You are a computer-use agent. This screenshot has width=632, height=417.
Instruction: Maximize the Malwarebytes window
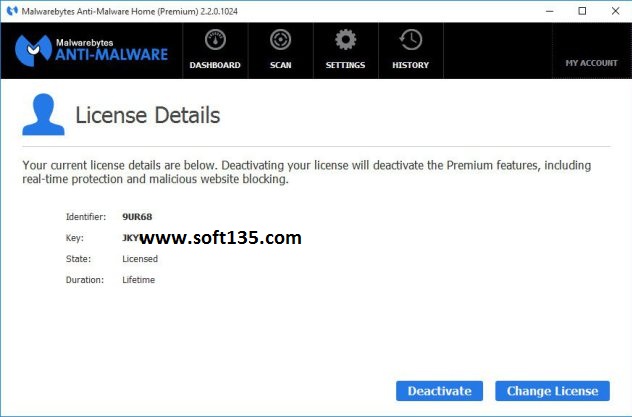tap(582, 11)
